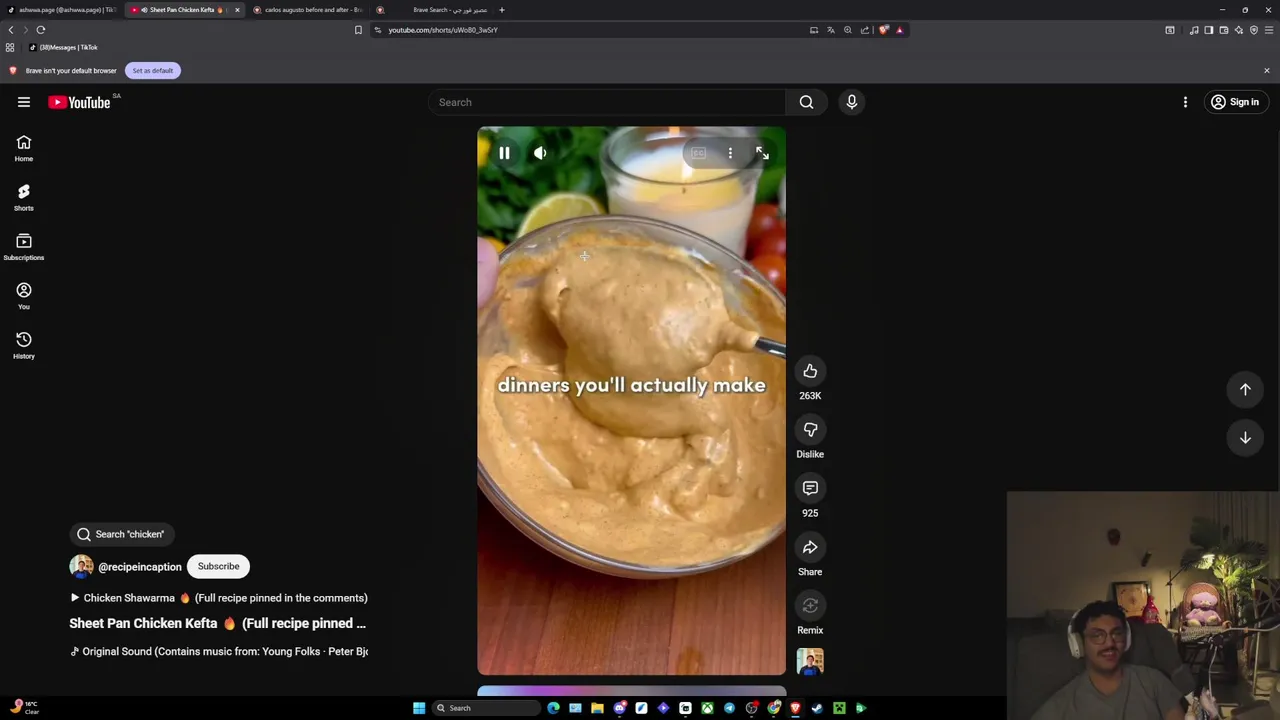Click the Windows Start button
The height and width of the screenshot is (720, 1280).
click(x=419, y=708)
